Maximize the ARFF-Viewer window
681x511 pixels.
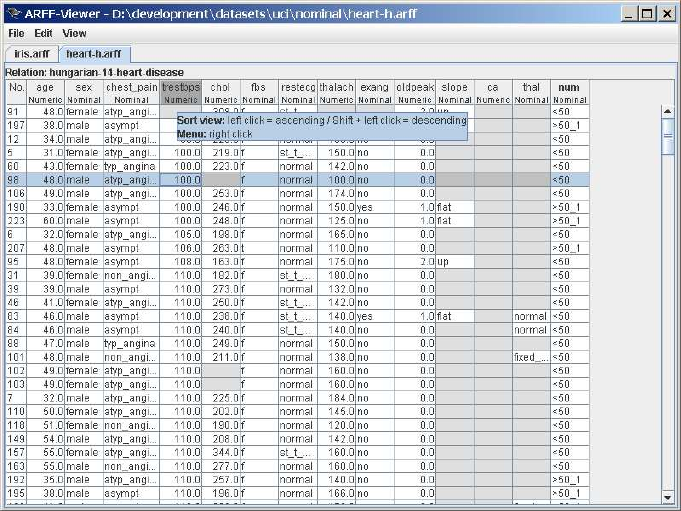647,14
